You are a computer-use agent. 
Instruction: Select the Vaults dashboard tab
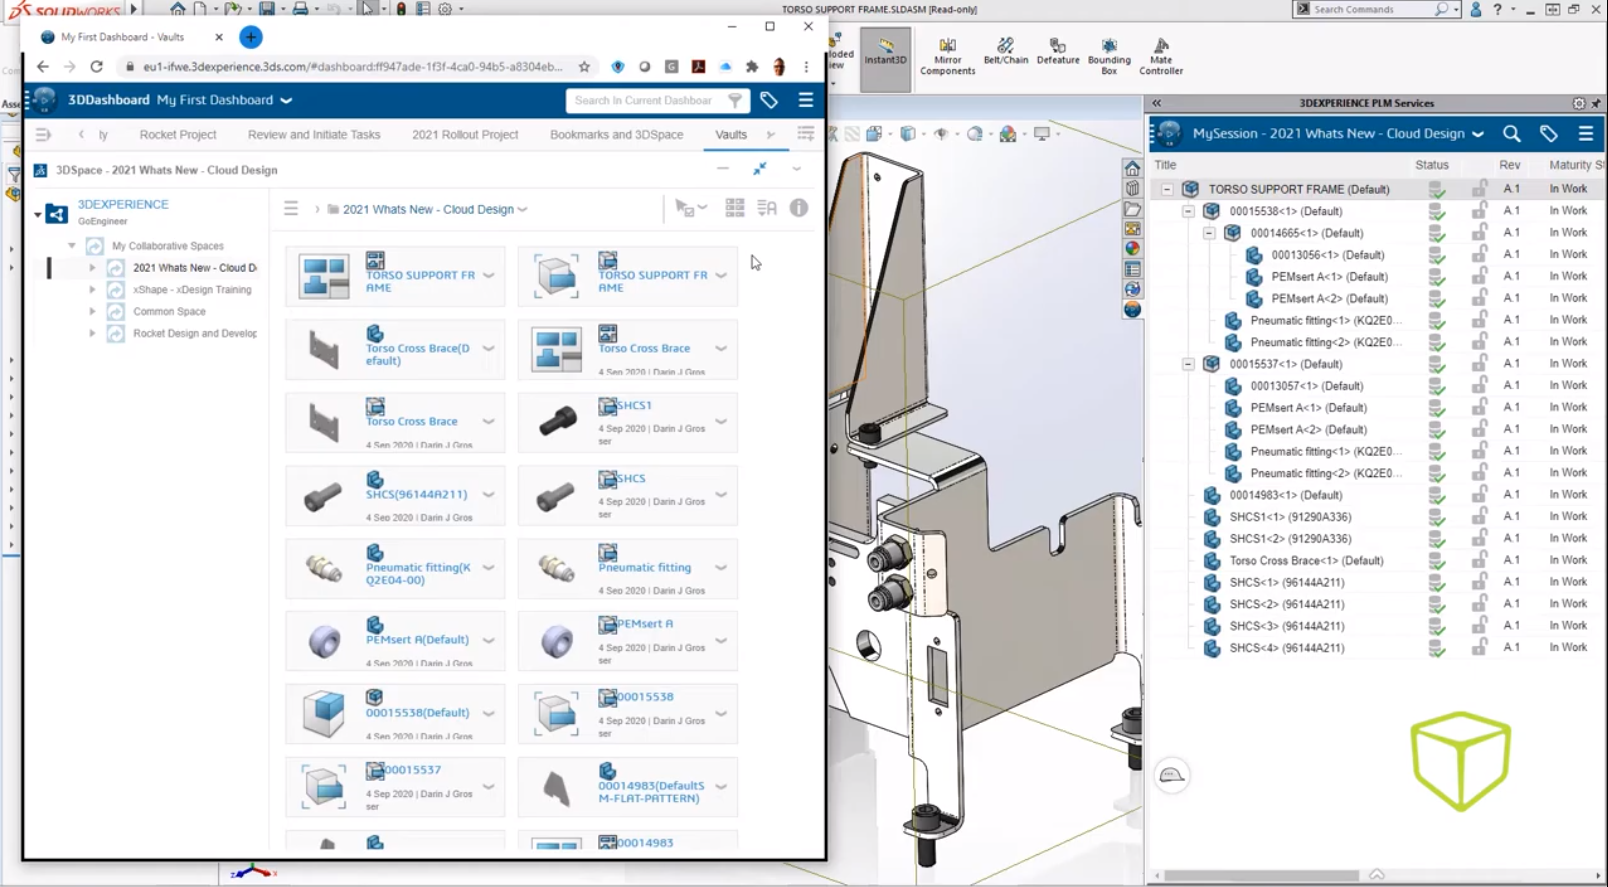(x=731, y=134)
